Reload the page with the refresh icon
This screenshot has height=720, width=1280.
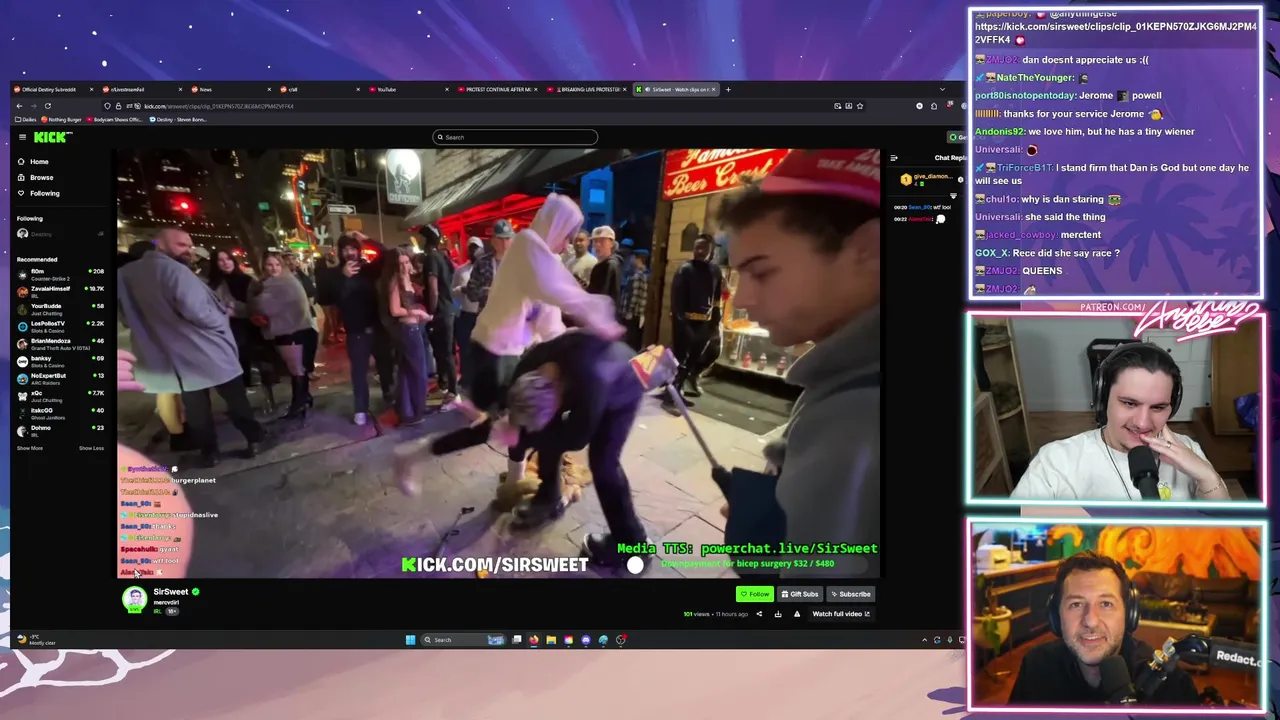tap(47, 106)
